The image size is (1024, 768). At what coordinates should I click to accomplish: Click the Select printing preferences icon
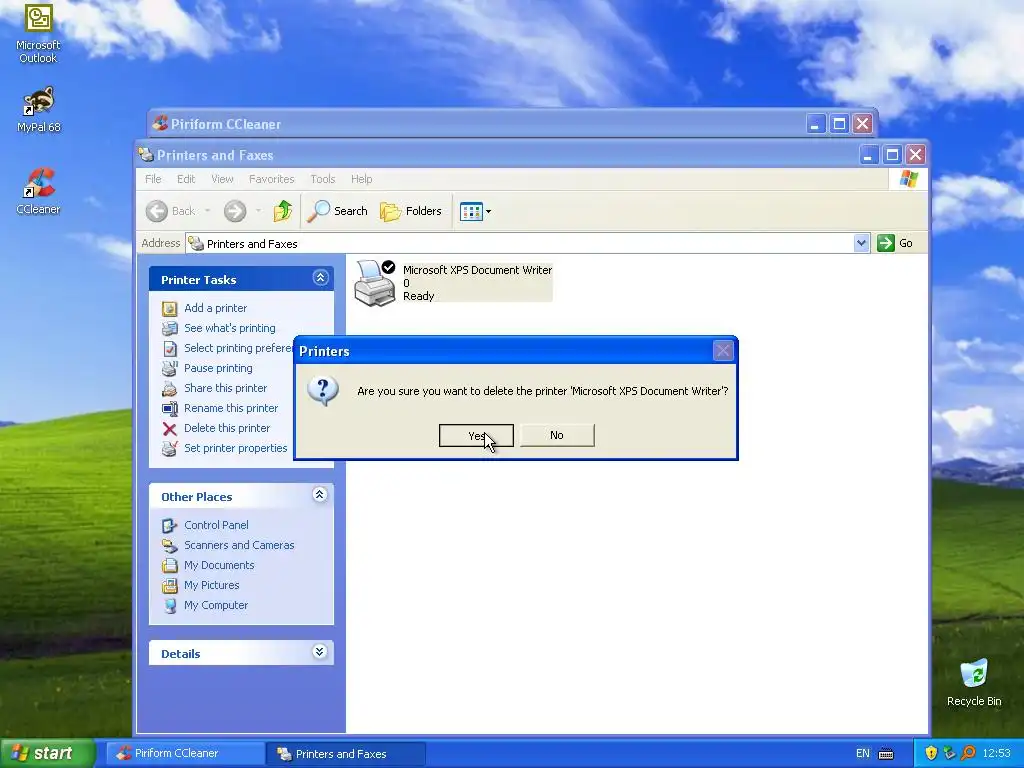coord(170,349)
